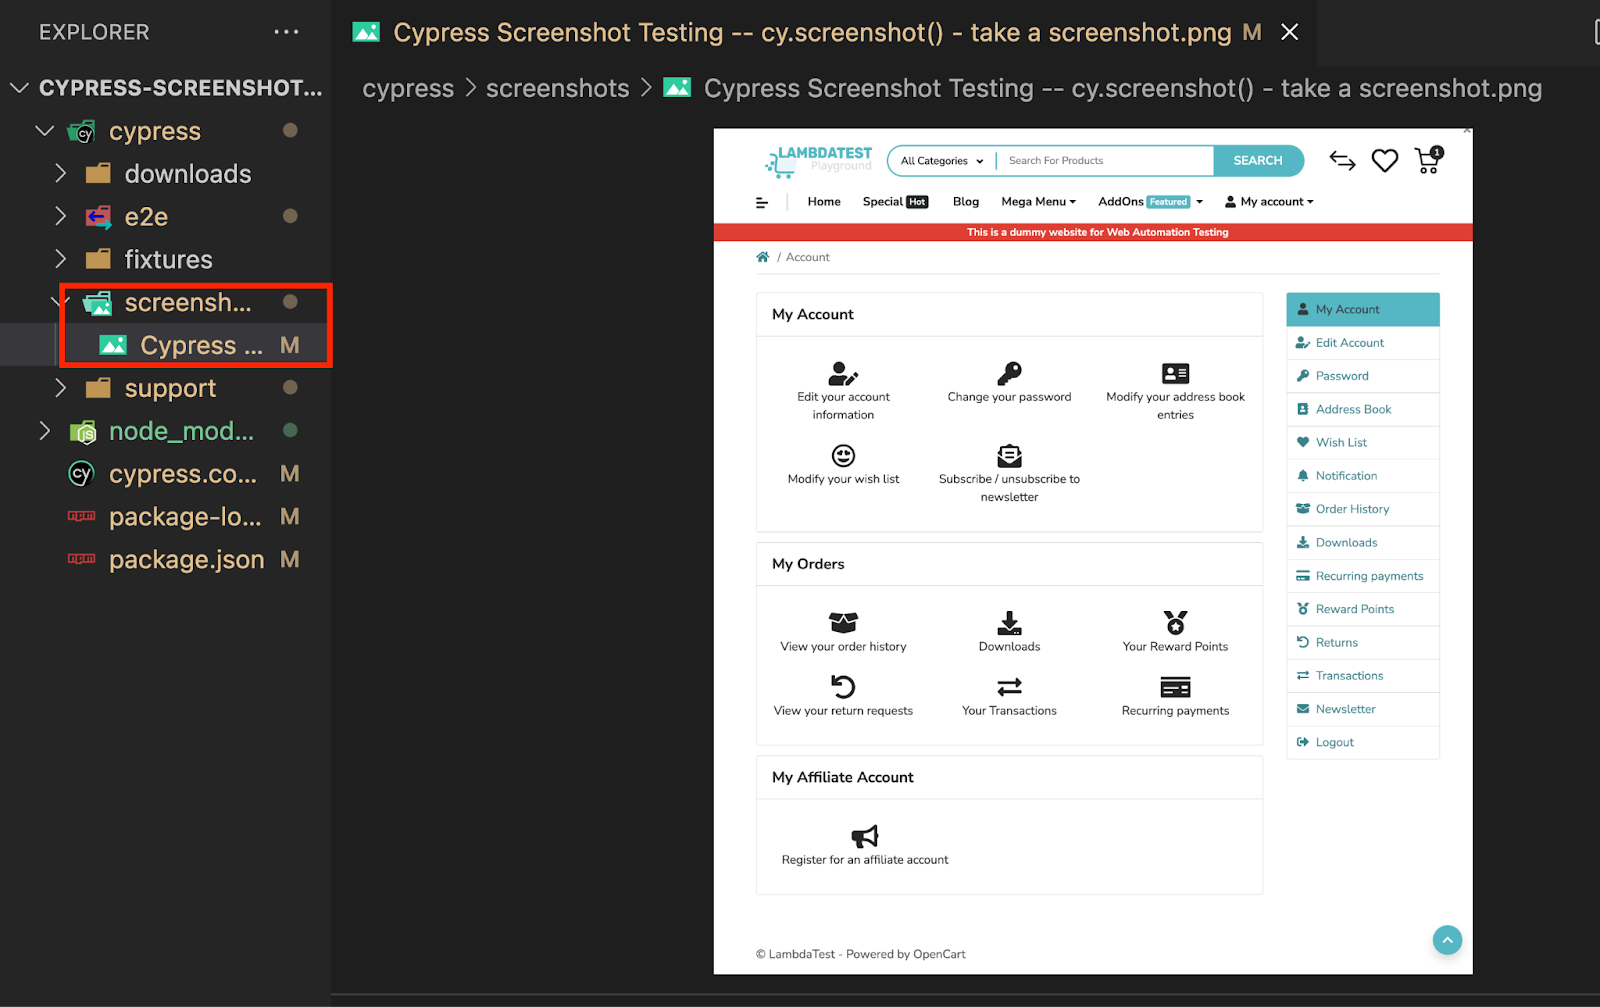This screenshot has height=1007, width=1600.
Task: Click the Cypress logo icon beside the cypress folder
Action: 80,131
